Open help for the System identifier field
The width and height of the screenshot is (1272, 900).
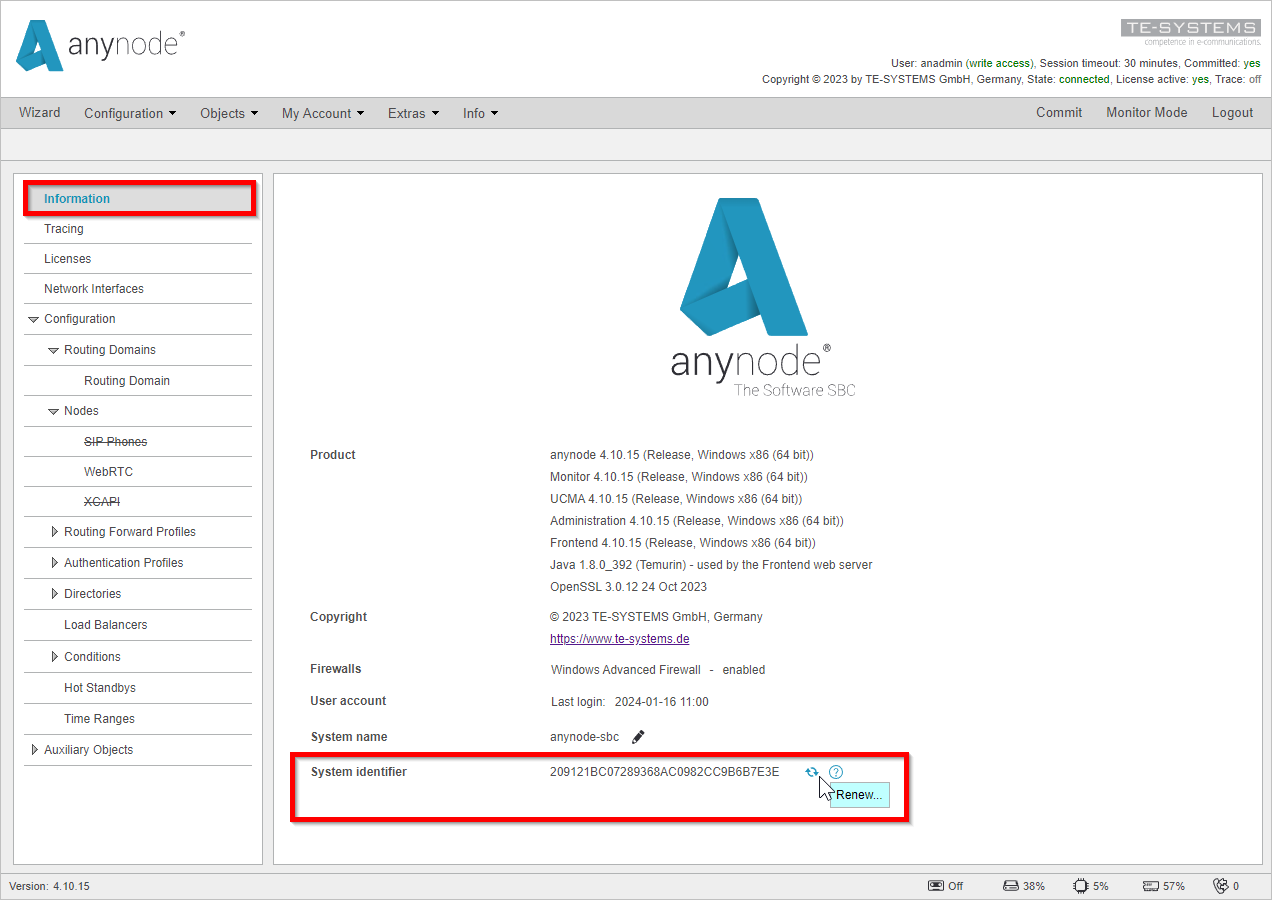click(836, 772)
